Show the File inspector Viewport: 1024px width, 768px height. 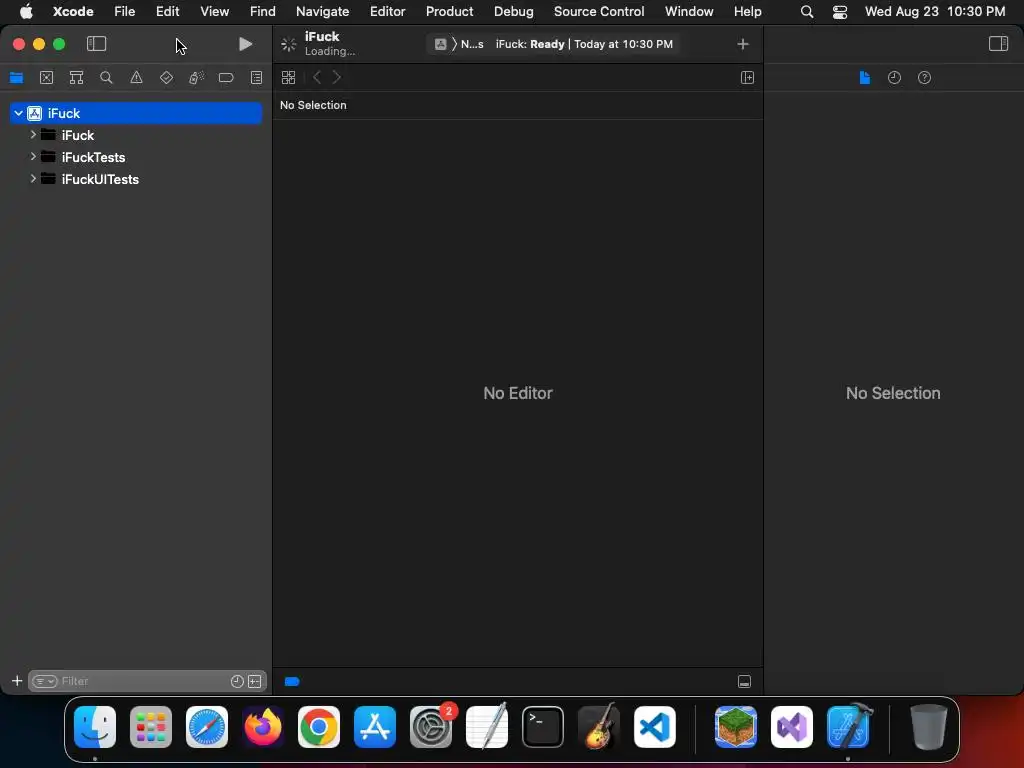click(865, 78)
